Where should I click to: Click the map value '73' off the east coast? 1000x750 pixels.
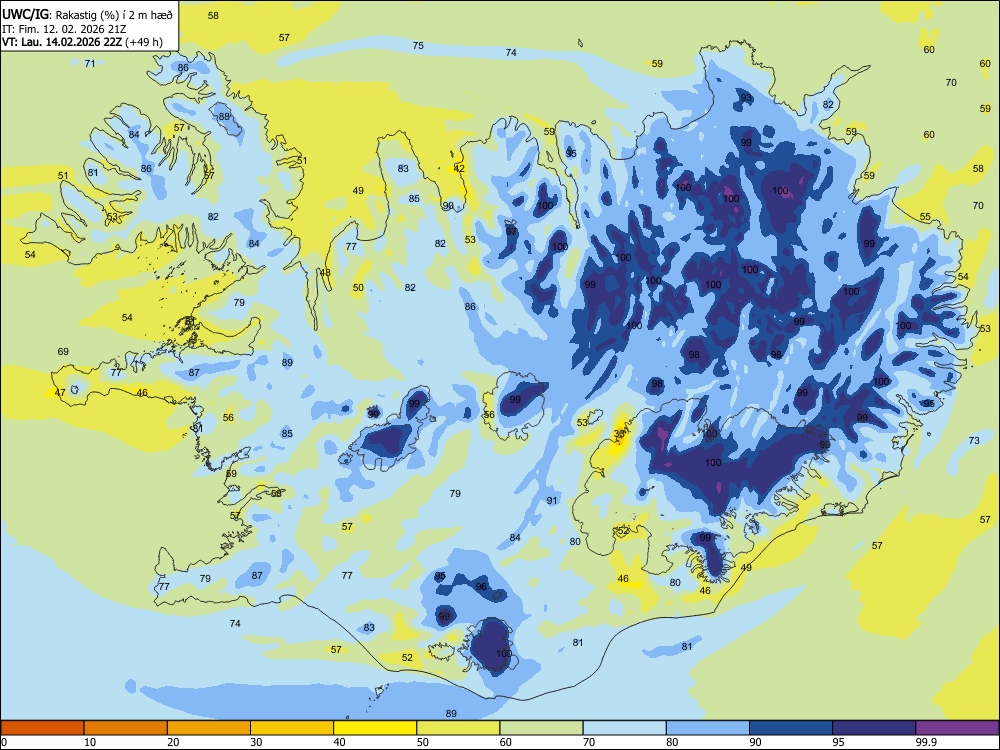tap(974, 441)
